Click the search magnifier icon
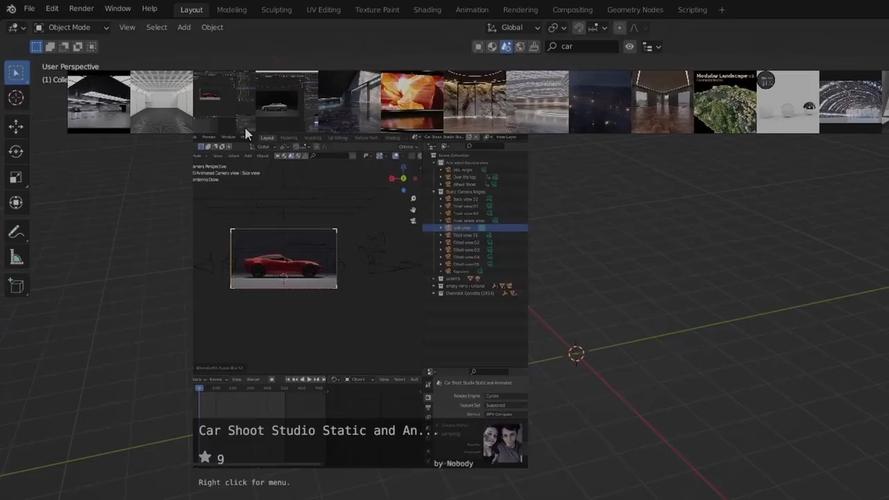Viewport: 889px width, 500px height. pos(552,46)
